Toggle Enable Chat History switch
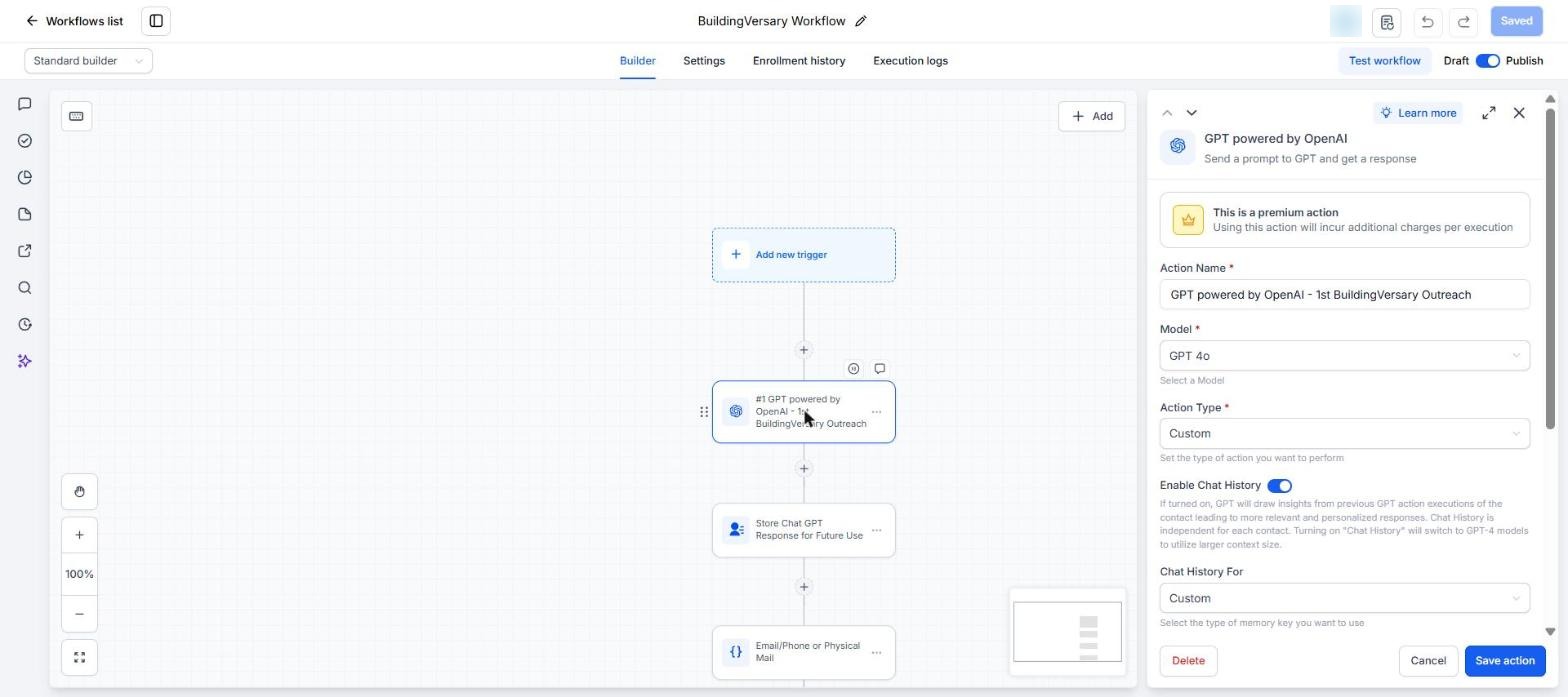 pyautogui.click(x=1279, y=486)
